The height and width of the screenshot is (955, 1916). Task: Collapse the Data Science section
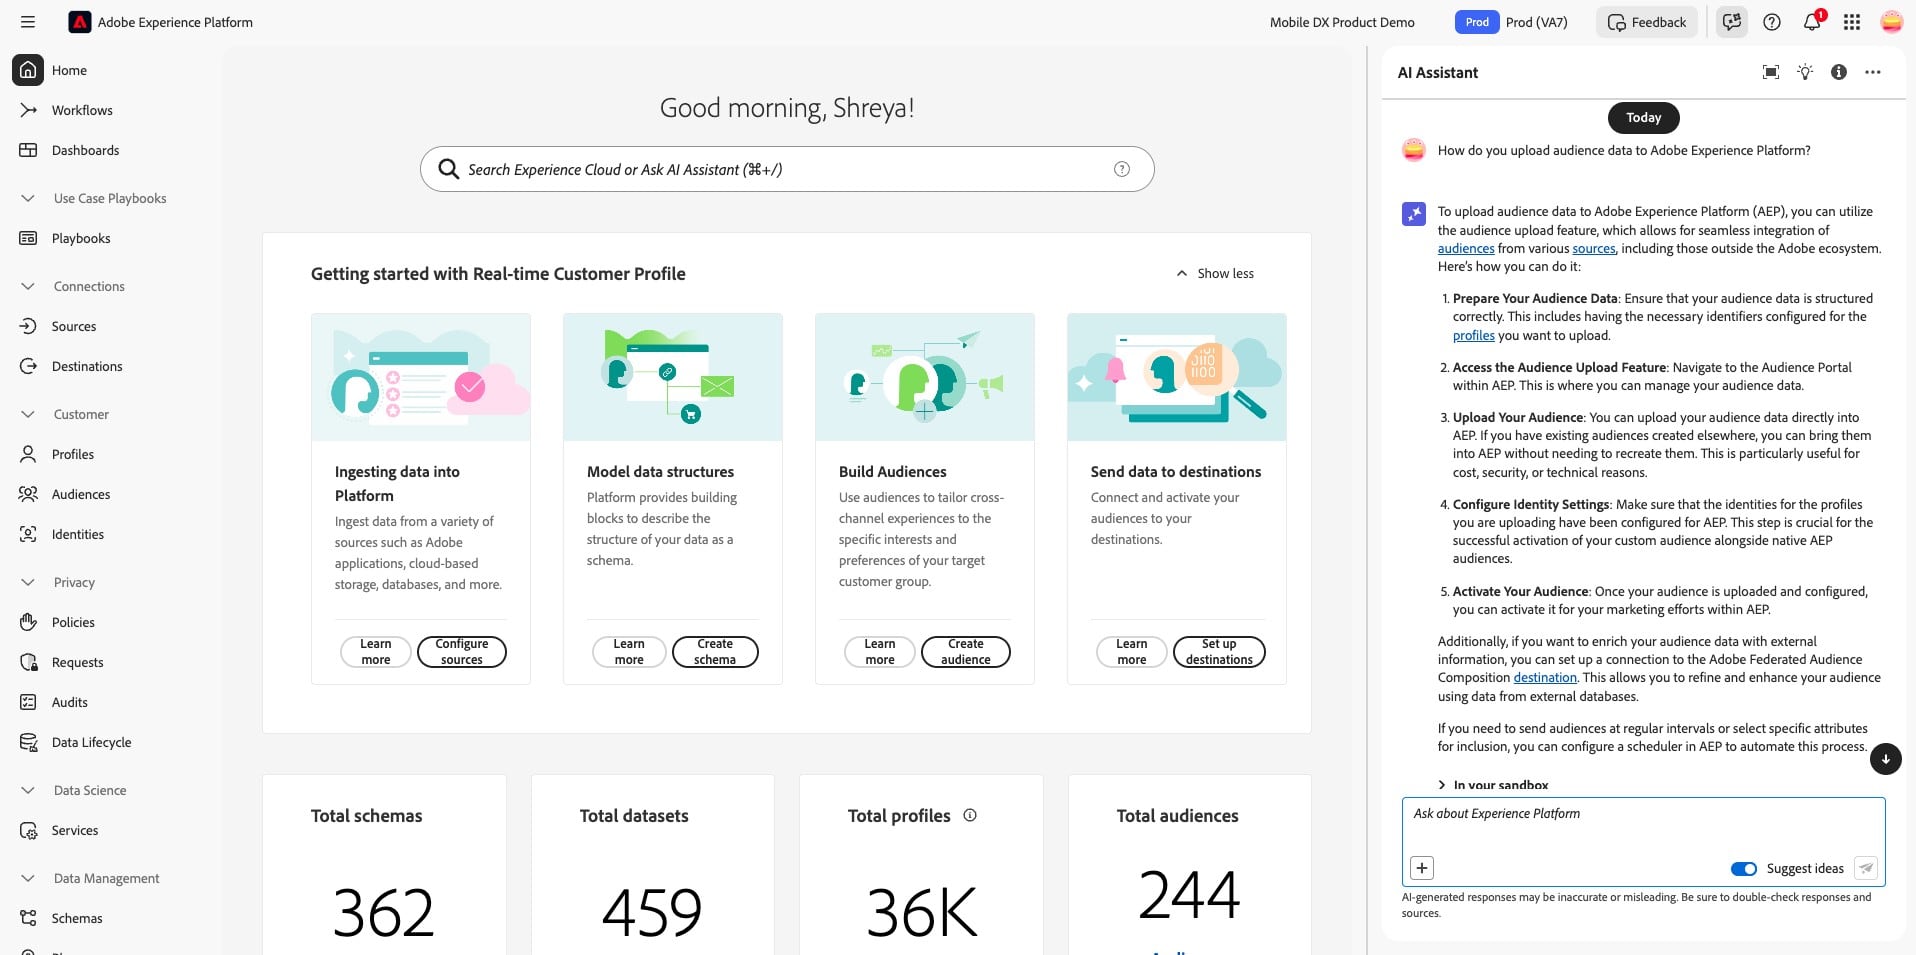[28, 790]
